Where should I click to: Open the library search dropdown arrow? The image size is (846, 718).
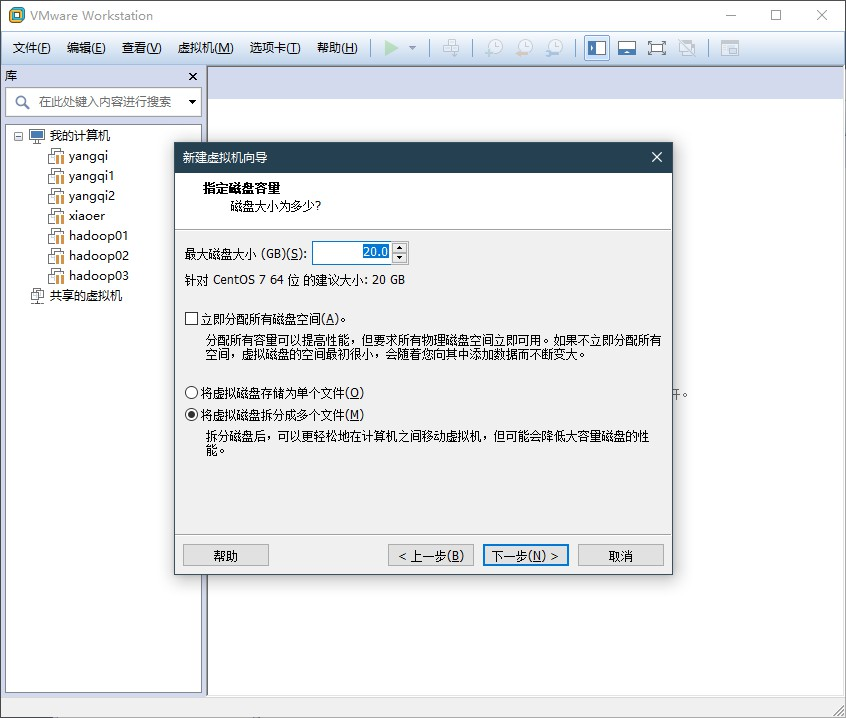(192, 102)
